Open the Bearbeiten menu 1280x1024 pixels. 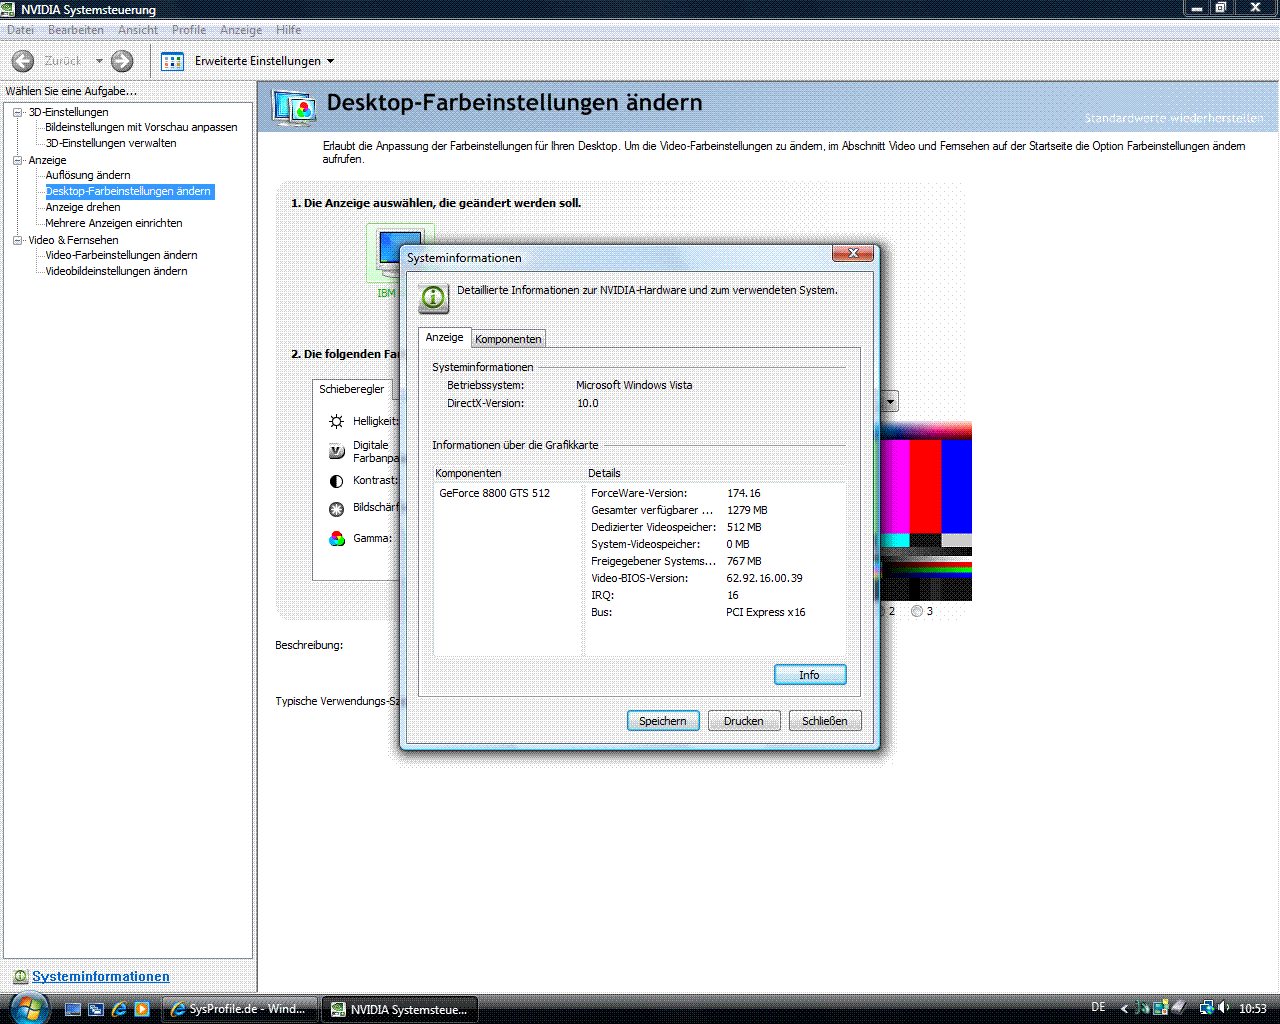75,30
